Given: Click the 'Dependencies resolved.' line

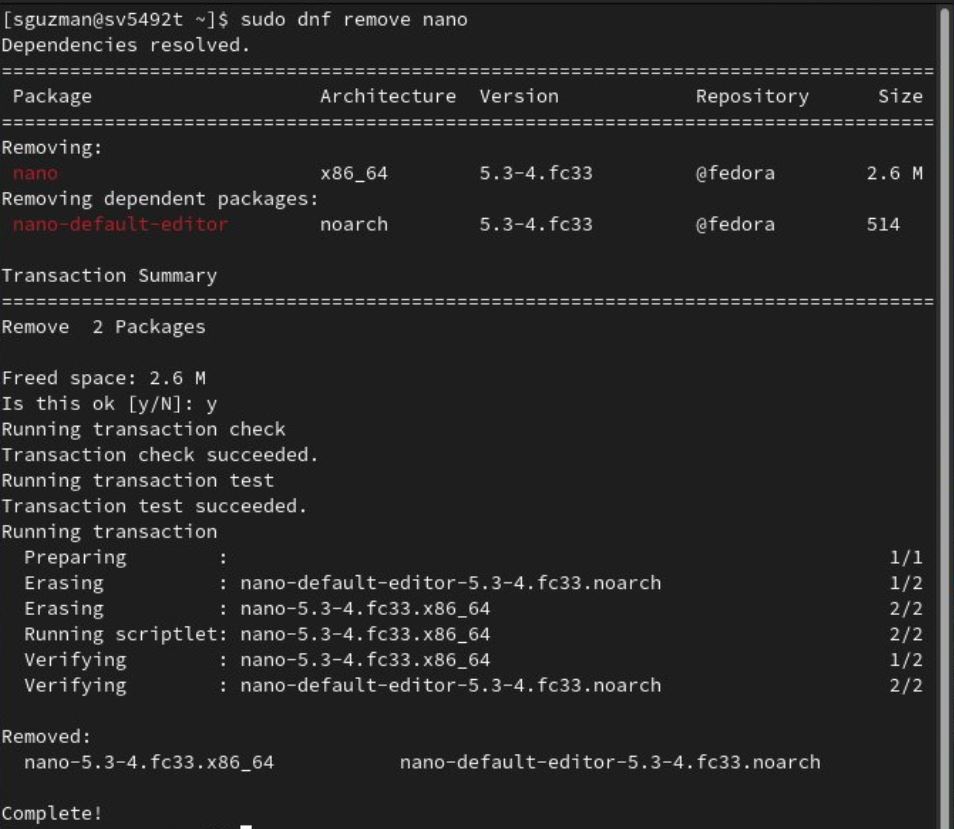Looking at the screenshot, I should [126, 46].
